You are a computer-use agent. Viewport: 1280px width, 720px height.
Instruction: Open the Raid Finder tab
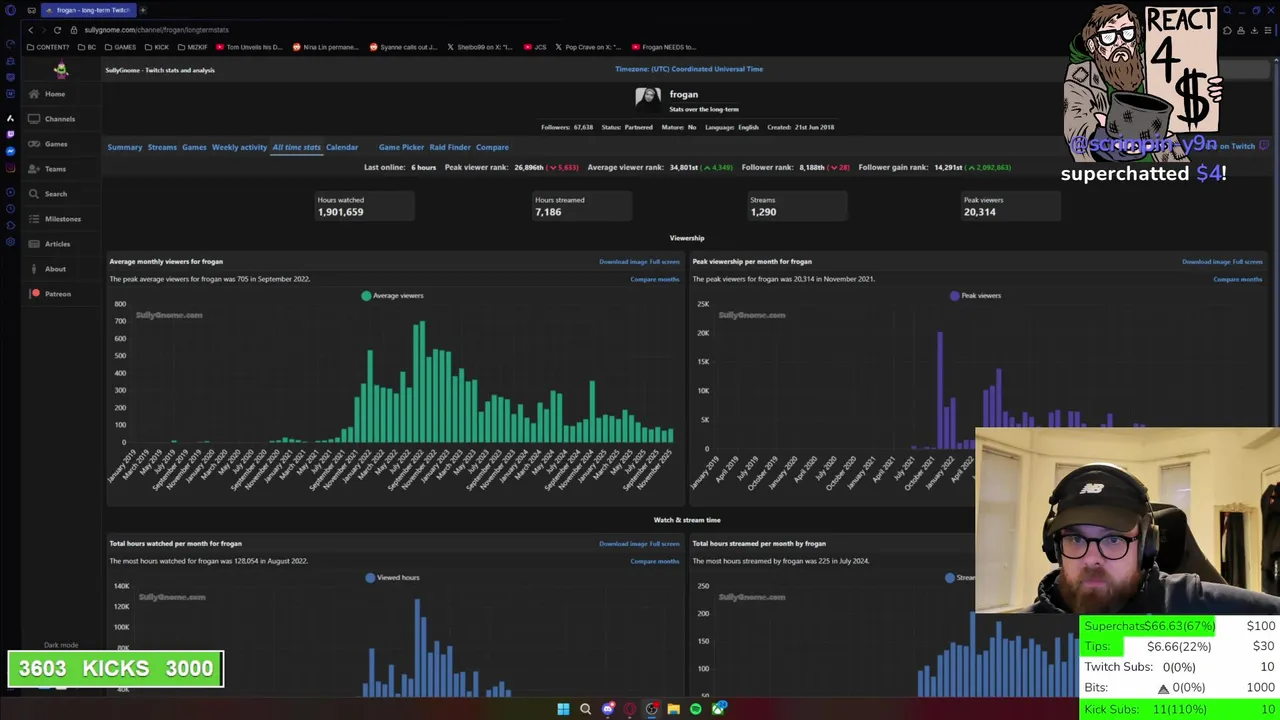pyautogui.click(x=450, y=147)
